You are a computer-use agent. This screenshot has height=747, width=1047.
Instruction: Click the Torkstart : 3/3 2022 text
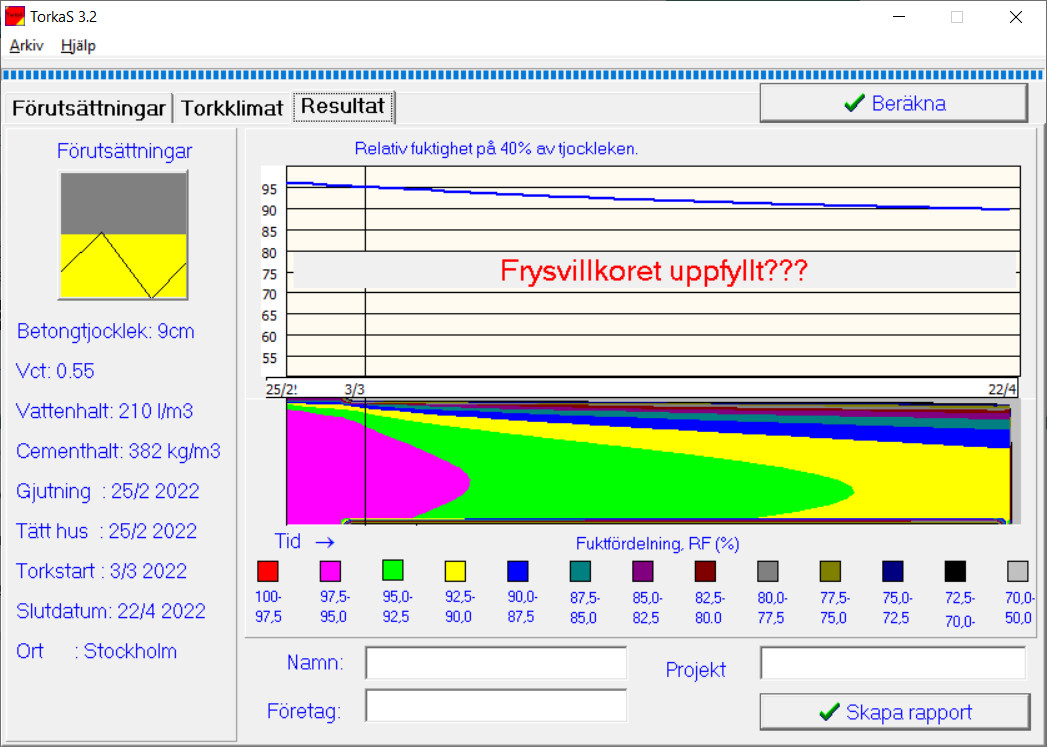pos(101,571)
